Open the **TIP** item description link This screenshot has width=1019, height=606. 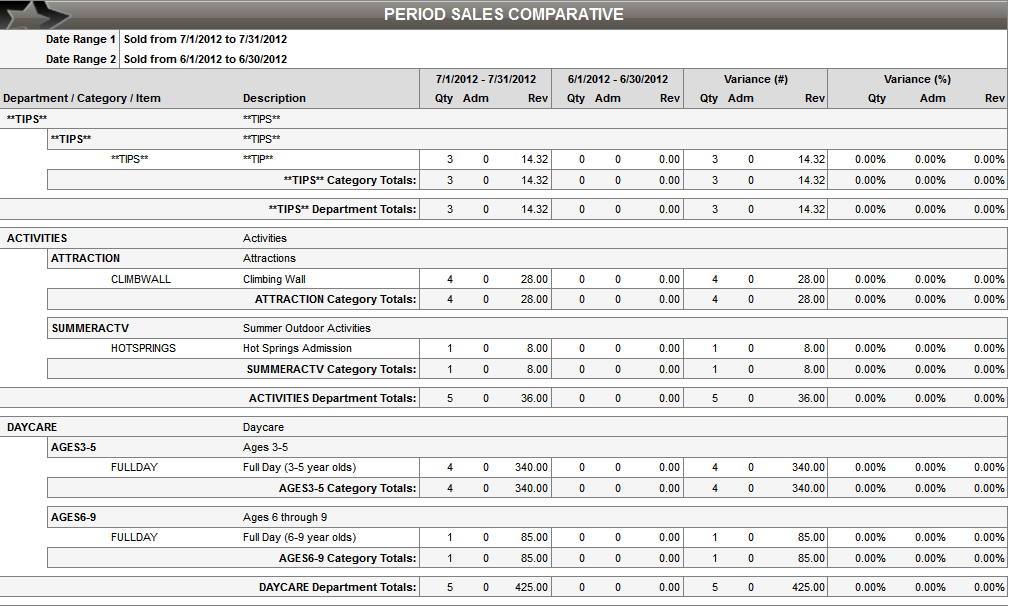pyautogui.click(x=258, y=159)
